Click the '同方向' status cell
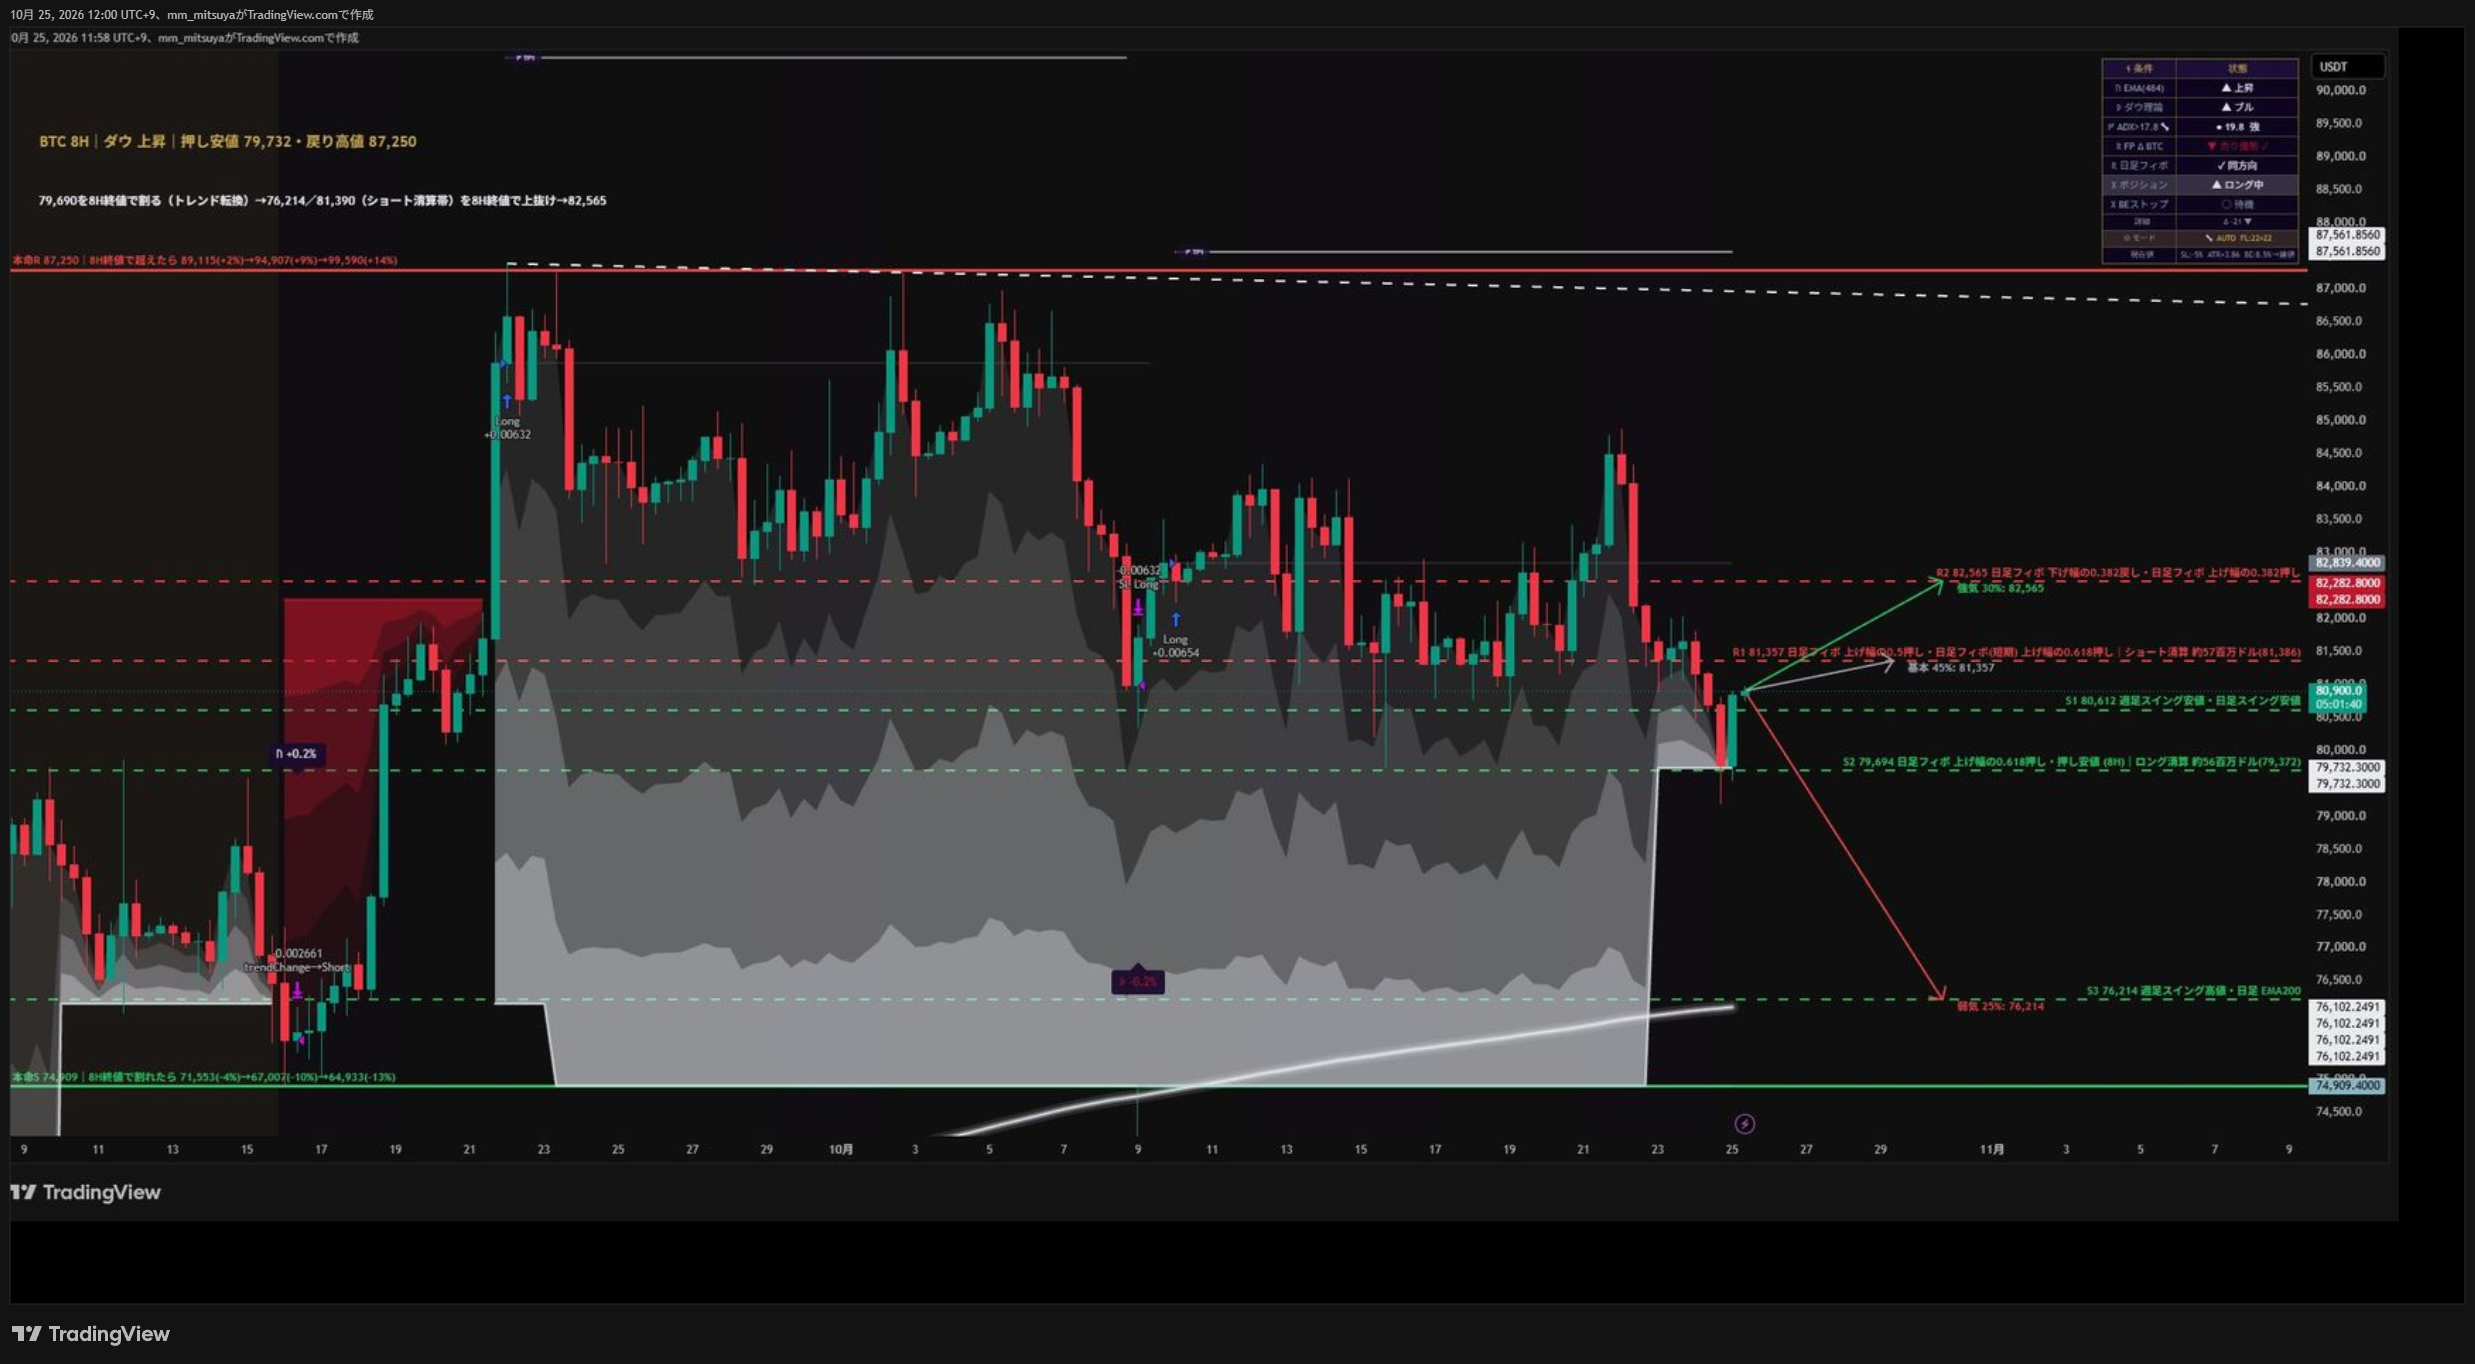 [2237, 166]
